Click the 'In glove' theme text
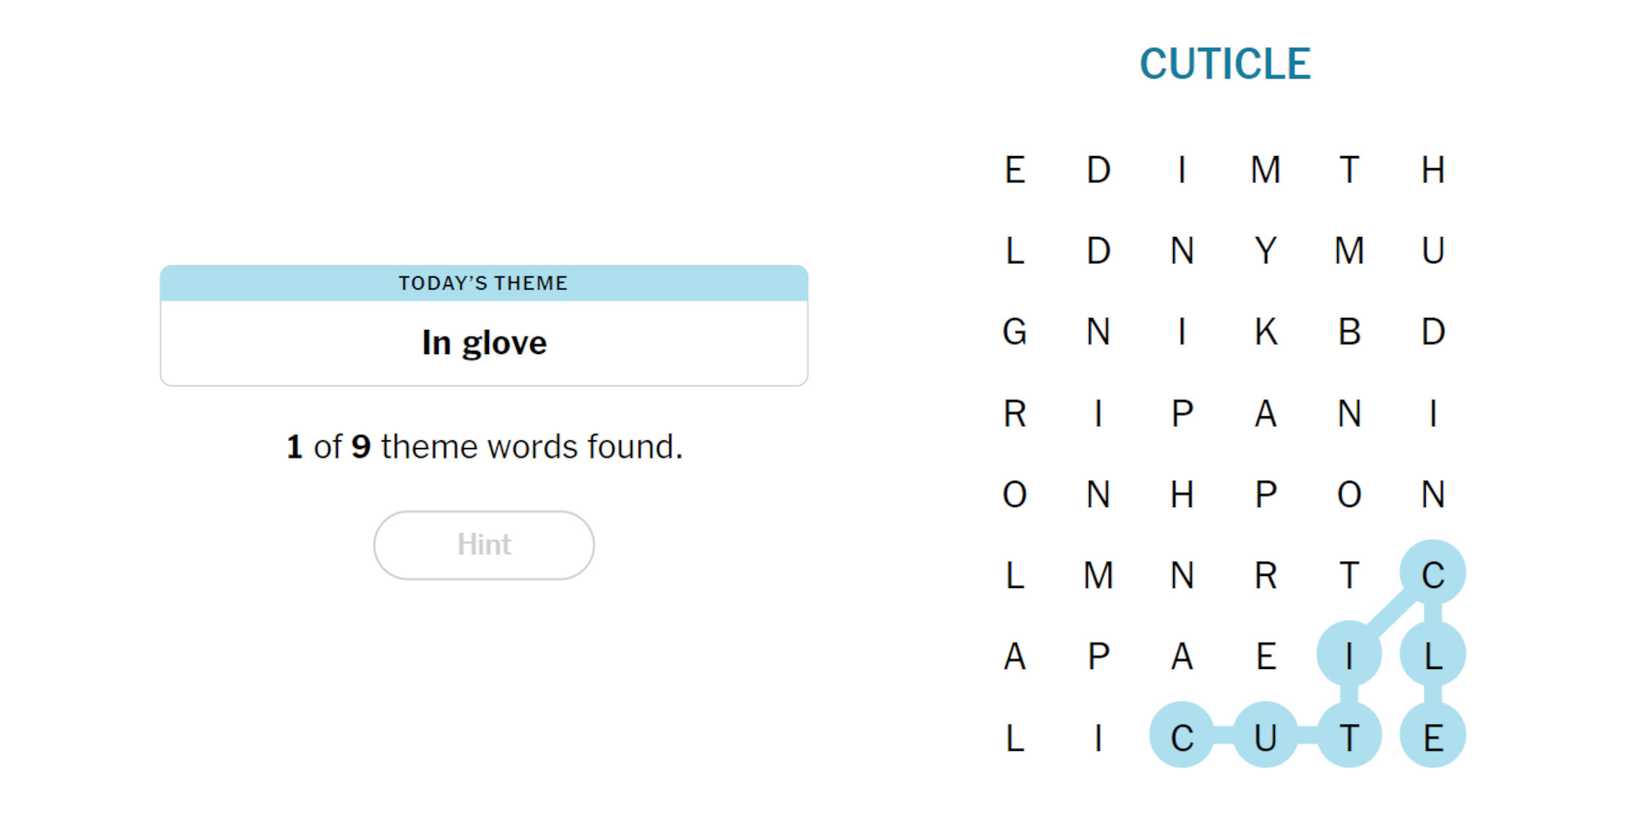This screenshot has height=825, width=1650. point(484,343)
